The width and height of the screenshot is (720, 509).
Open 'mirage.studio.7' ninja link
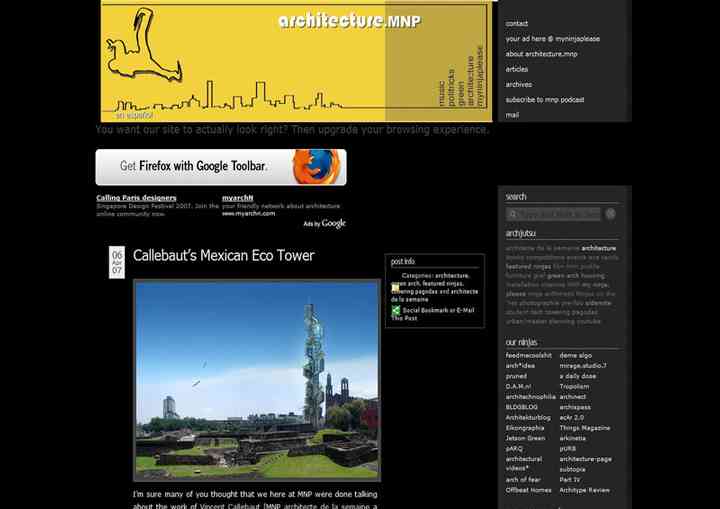583,366
